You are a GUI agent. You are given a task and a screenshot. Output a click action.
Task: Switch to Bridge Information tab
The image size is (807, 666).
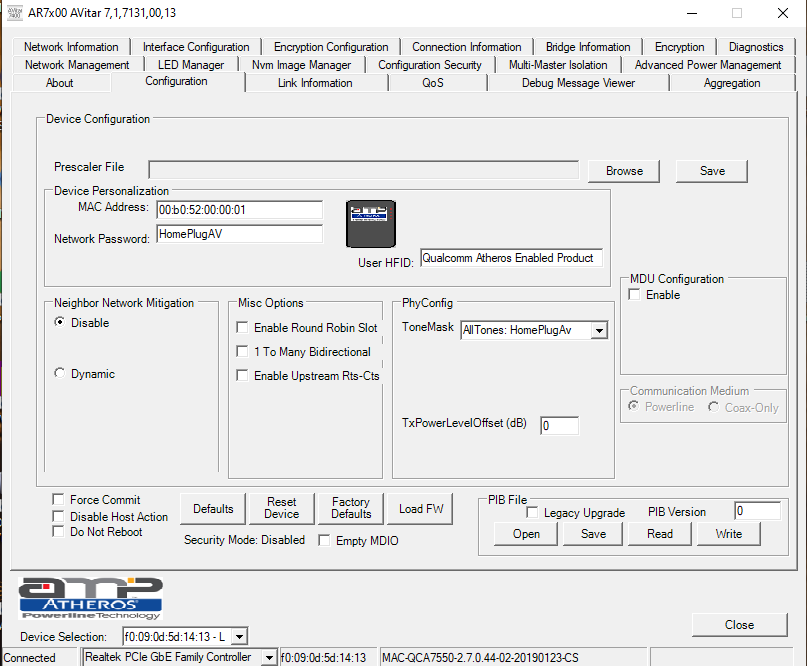pyautogui.click(x=588, y=47)
